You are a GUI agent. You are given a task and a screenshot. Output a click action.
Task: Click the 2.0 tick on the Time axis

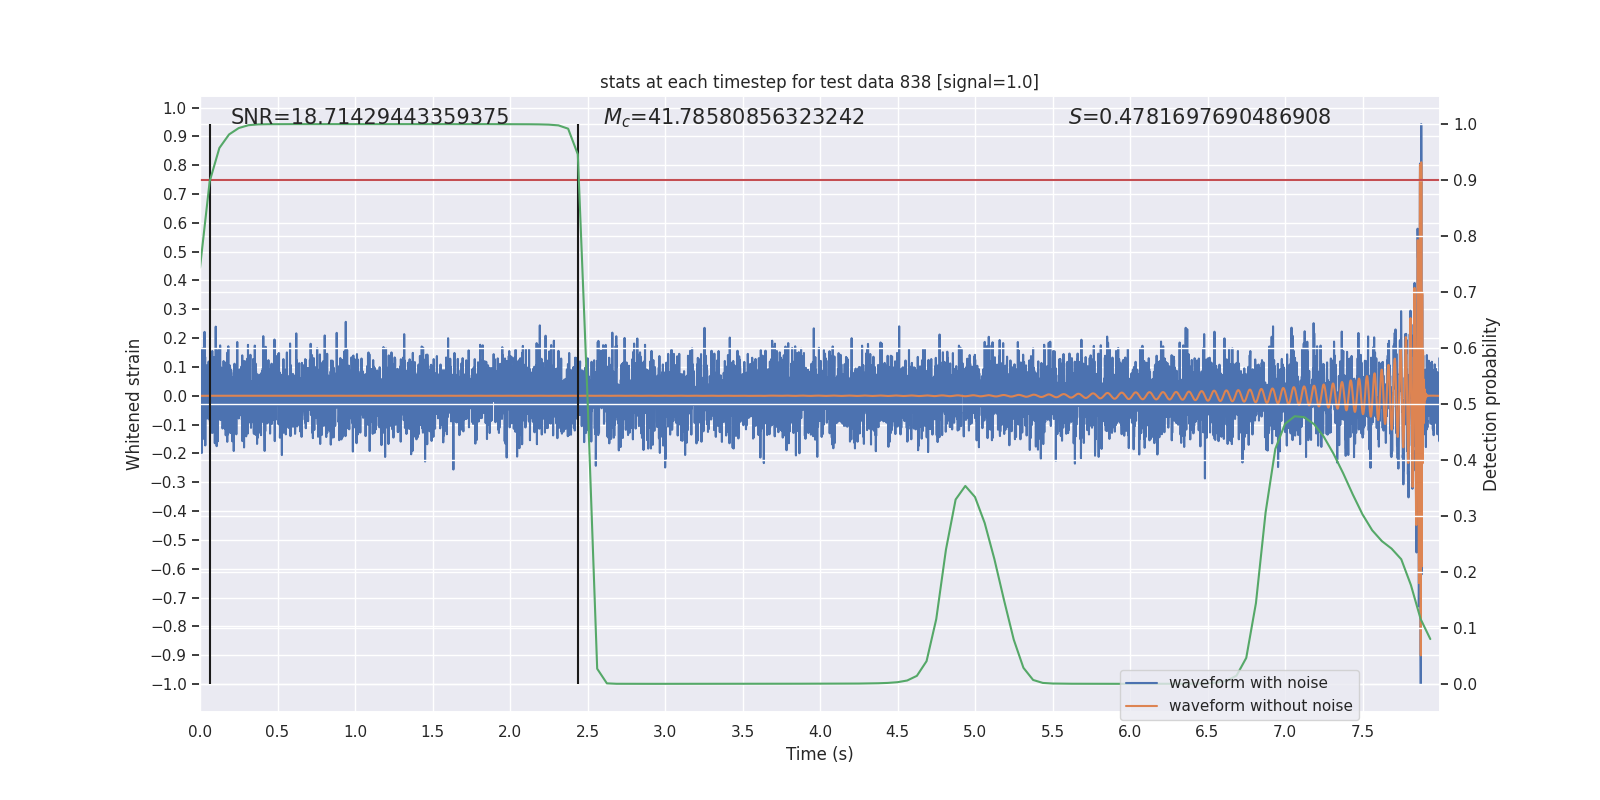coord(510,731)
